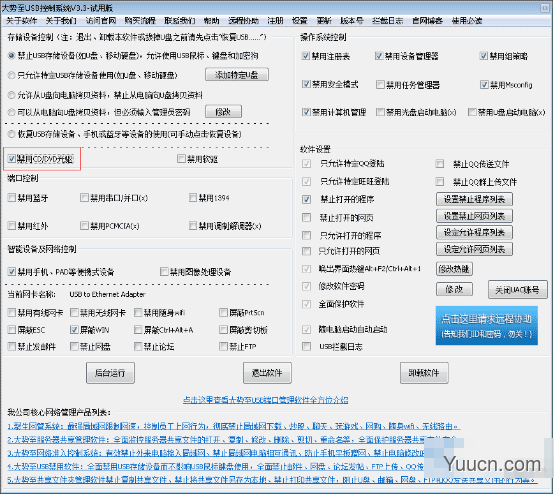The height and width of the screenshot is (494, 554).
Task: Open the 拦截日志 menu
Action: [x=388, y=20]
